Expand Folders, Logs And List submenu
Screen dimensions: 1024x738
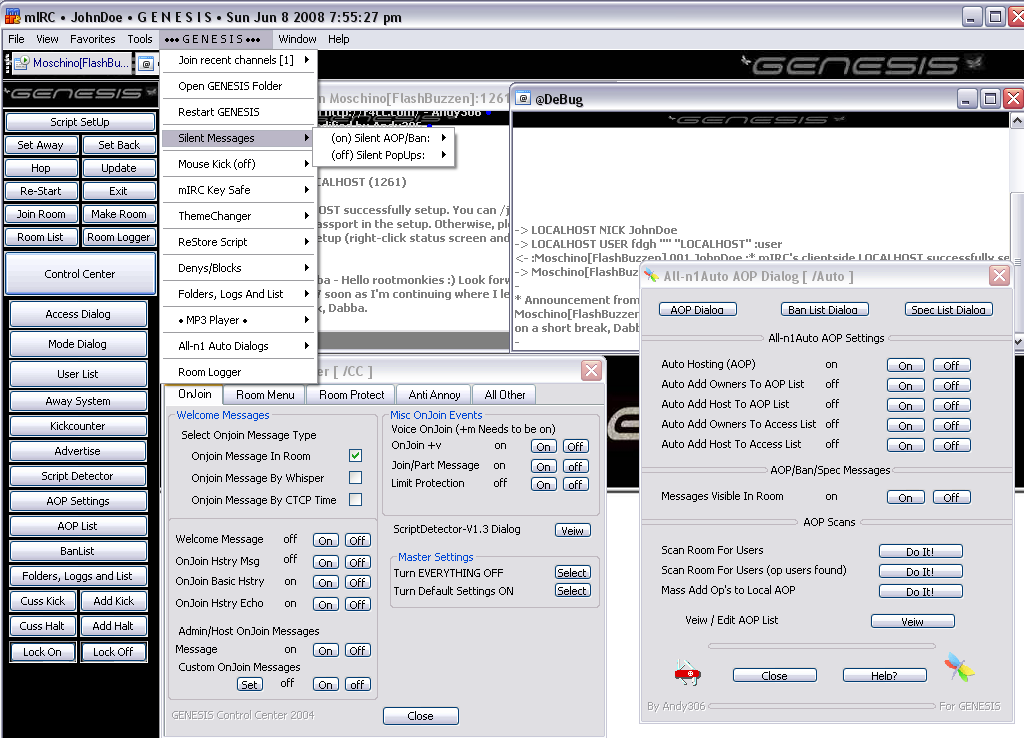239,294
